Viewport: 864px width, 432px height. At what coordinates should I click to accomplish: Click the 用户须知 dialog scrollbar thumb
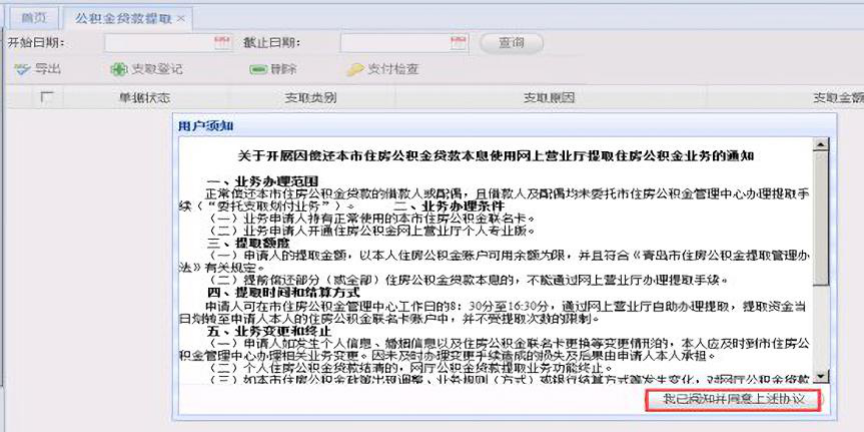(821, 218)
